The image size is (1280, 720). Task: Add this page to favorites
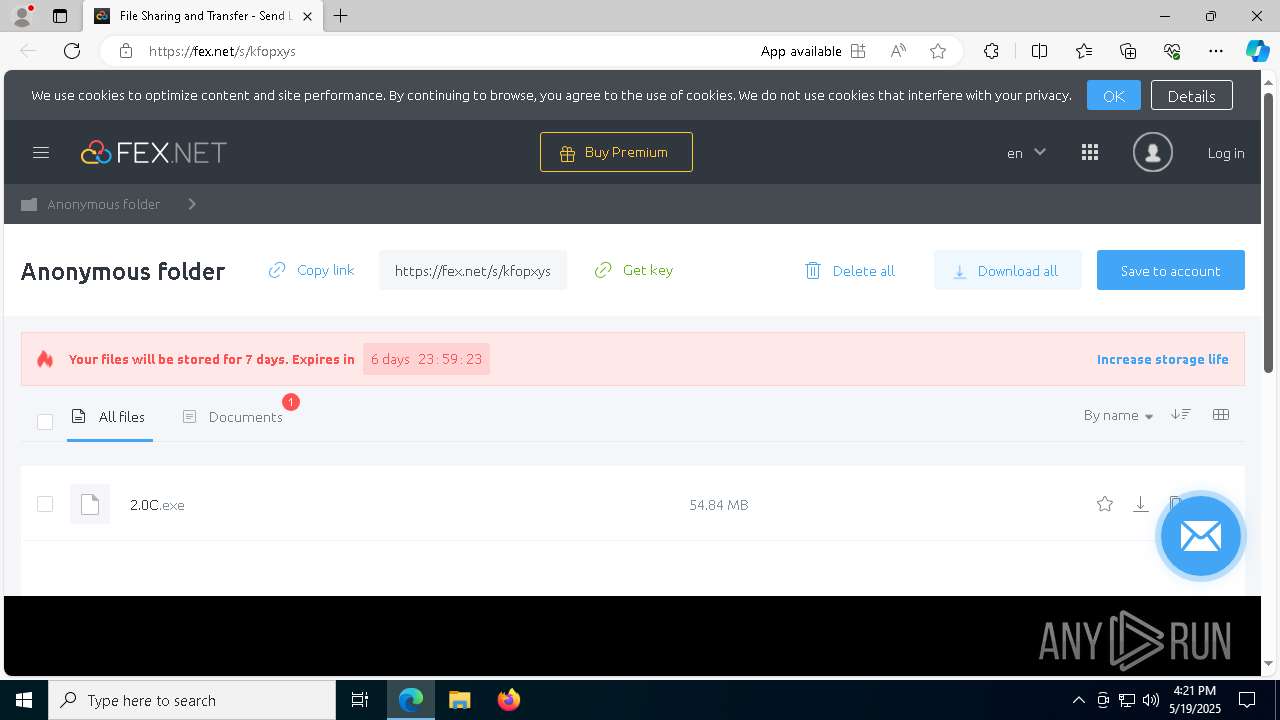point(938,51)
